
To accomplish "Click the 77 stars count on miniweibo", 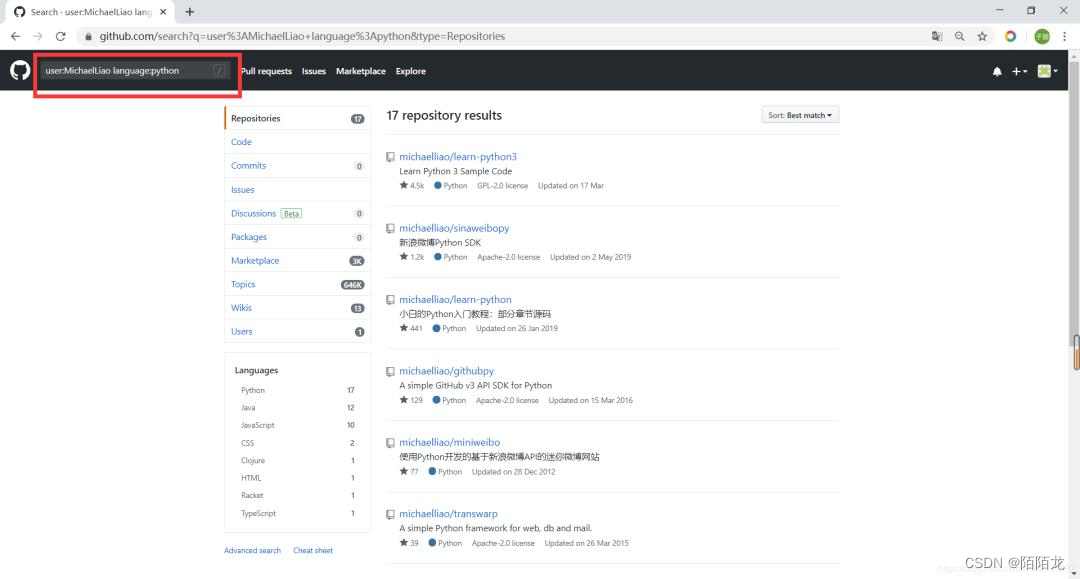I will click(x=409, y=472).
